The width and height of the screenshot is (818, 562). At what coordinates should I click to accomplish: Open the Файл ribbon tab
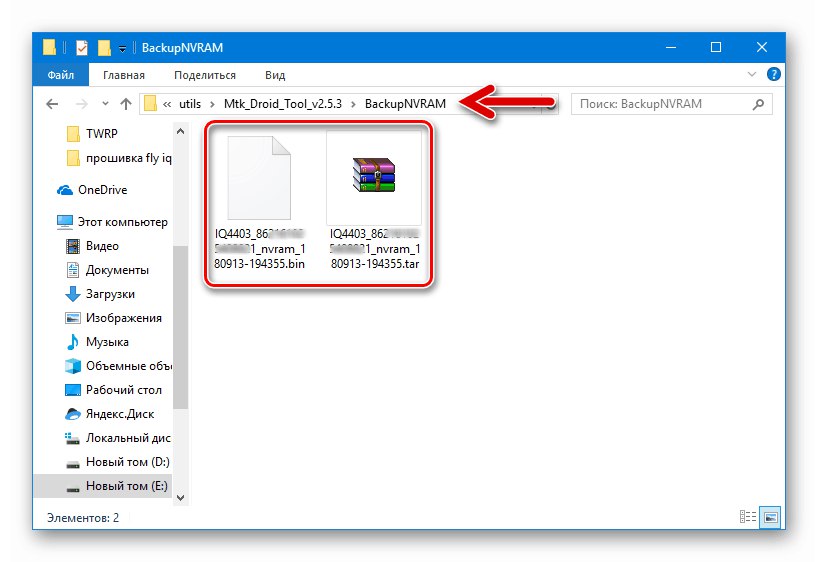tap(61, 75)
